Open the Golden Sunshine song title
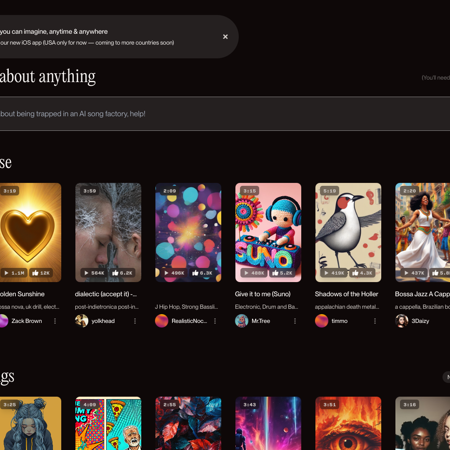This screenshot has height=450, width=450. point(22,294)
